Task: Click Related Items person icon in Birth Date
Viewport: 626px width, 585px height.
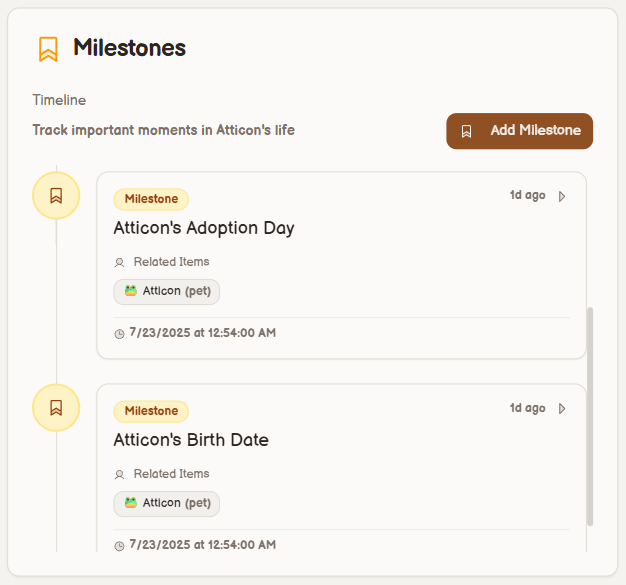Action: point(120,474)
